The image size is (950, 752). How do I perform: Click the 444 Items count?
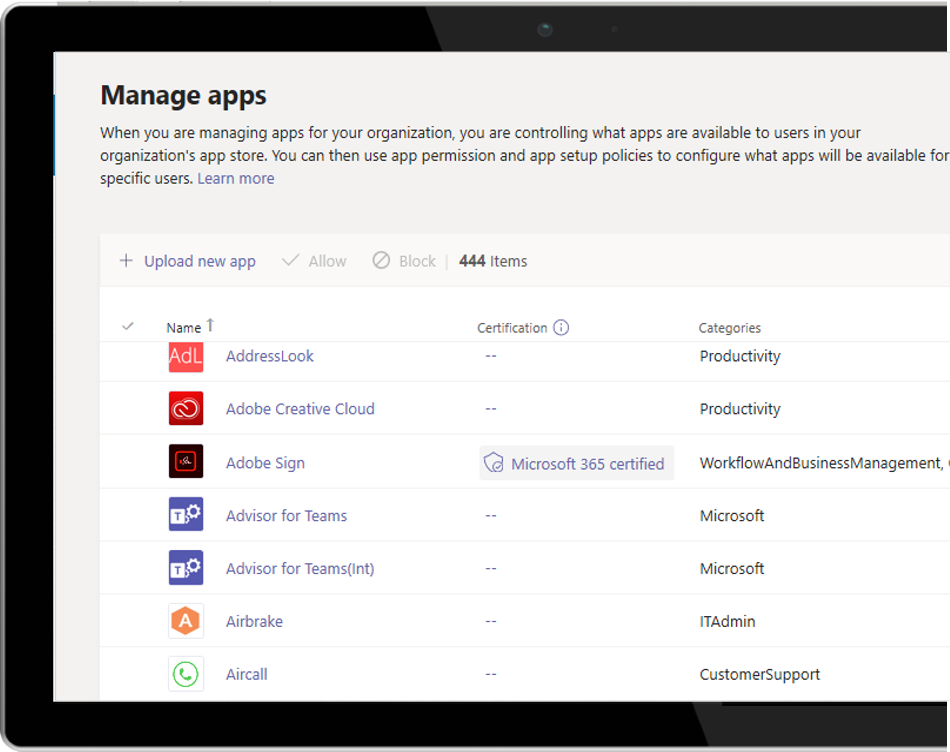493,261
